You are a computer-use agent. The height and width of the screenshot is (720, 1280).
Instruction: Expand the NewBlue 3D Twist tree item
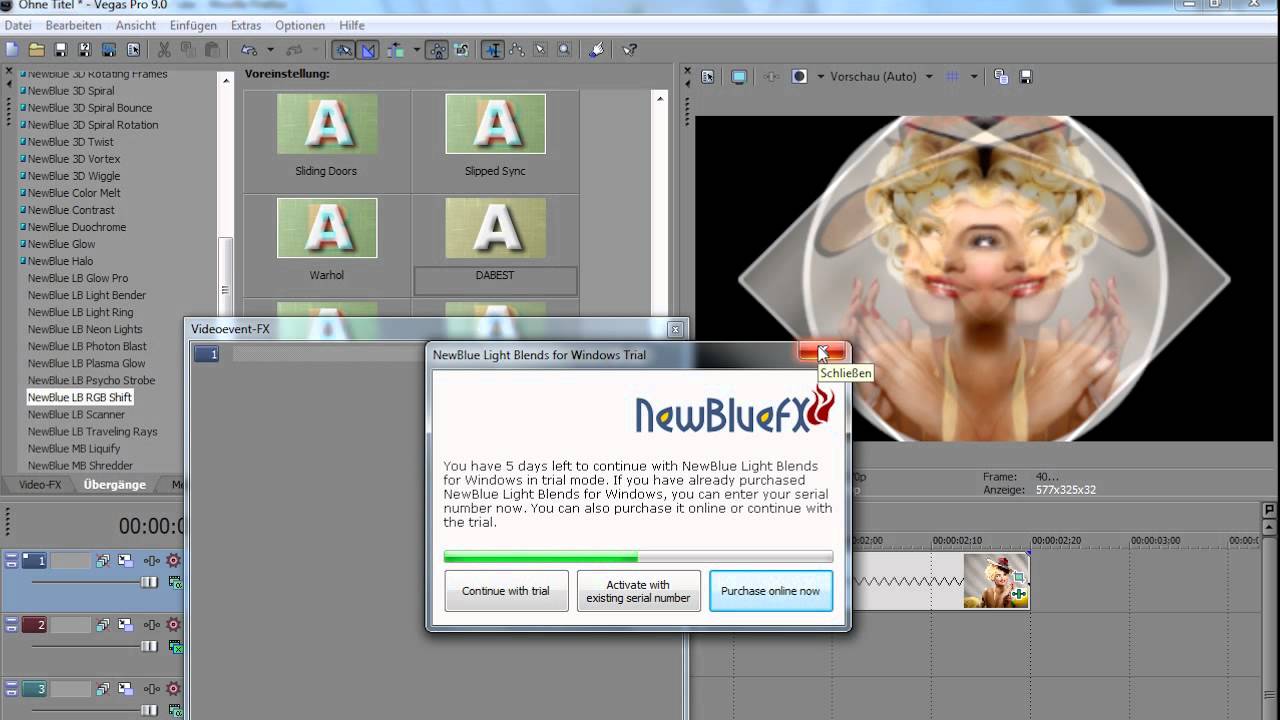[22, 142]
